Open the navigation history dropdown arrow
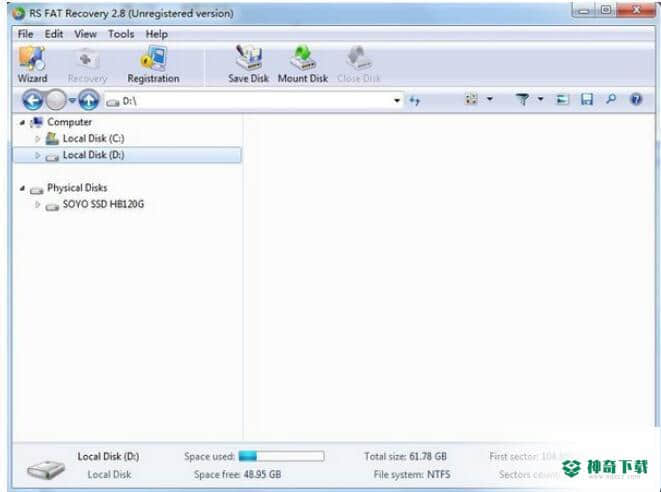Image resolution: width=661 pixels, height=492 pixels. pyautogui.click(x=72, y=100)
